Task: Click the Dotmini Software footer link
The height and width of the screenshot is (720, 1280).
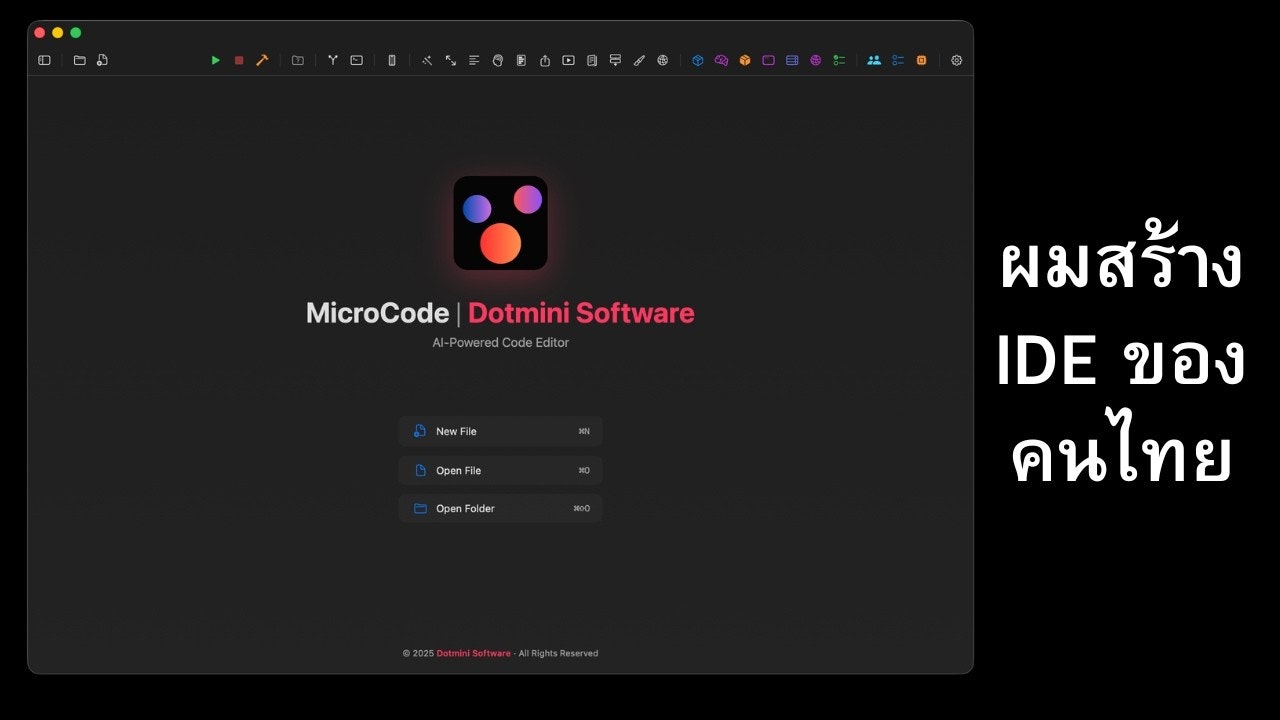Action: (x=473, y=653)
